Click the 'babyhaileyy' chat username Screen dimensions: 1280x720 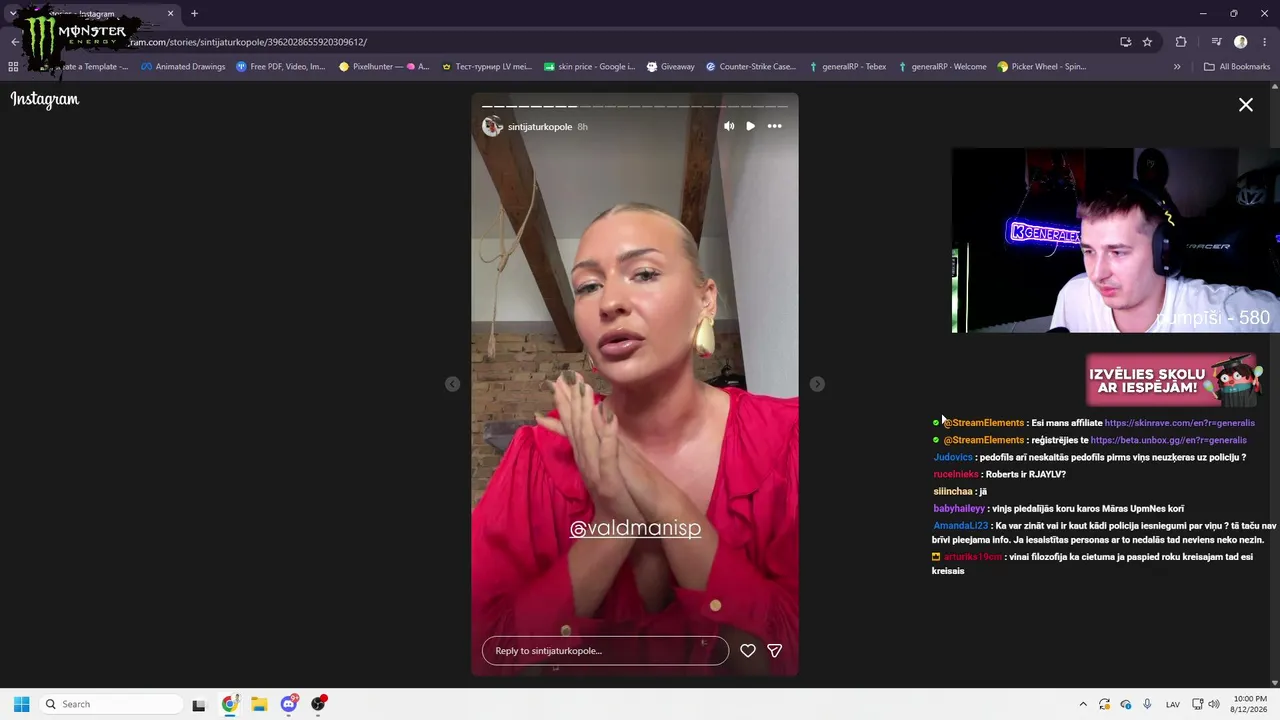coord(959,509)
